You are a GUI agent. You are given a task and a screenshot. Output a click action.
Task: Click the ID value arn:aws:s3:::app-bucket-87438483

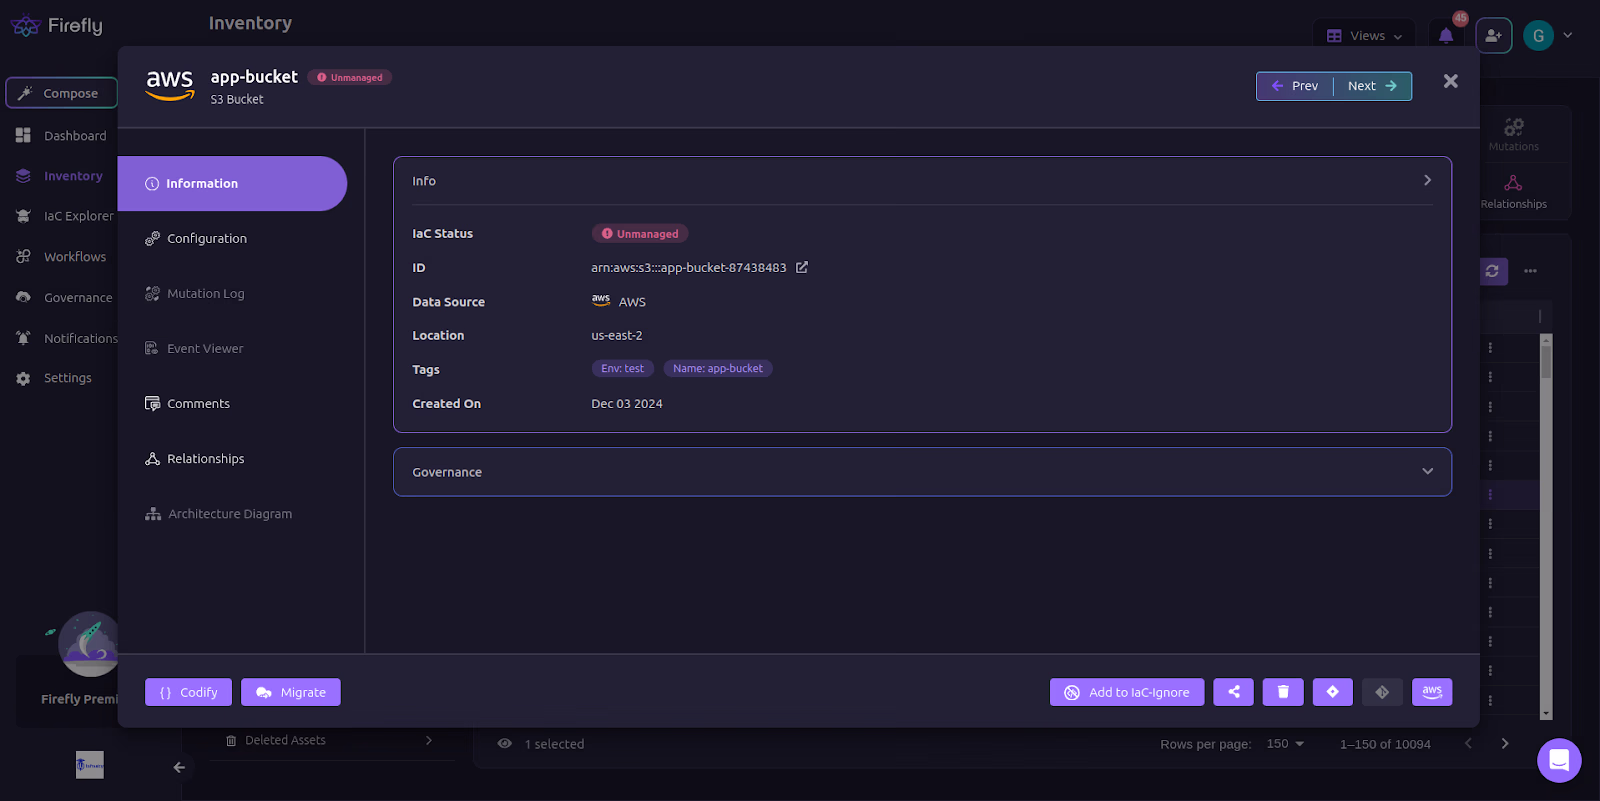coord(689,268)
